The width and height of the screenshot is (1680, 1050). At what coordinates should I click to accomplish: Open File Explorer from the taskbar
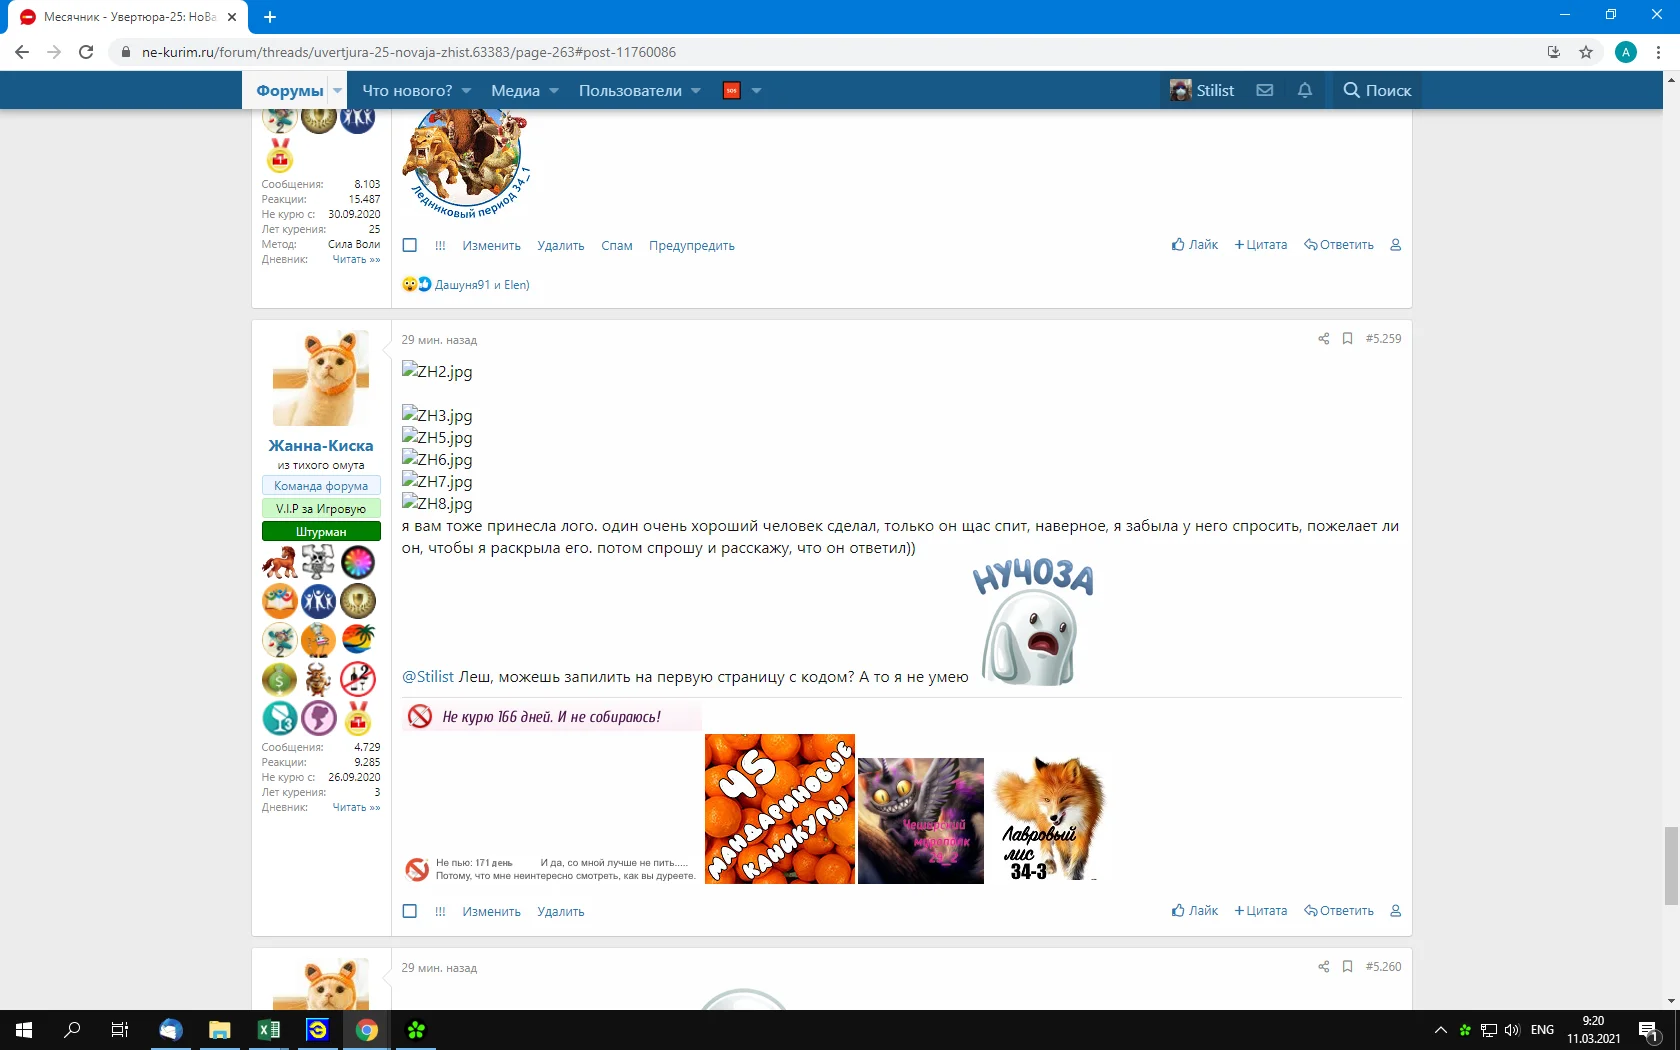(x=220, y=1030)
